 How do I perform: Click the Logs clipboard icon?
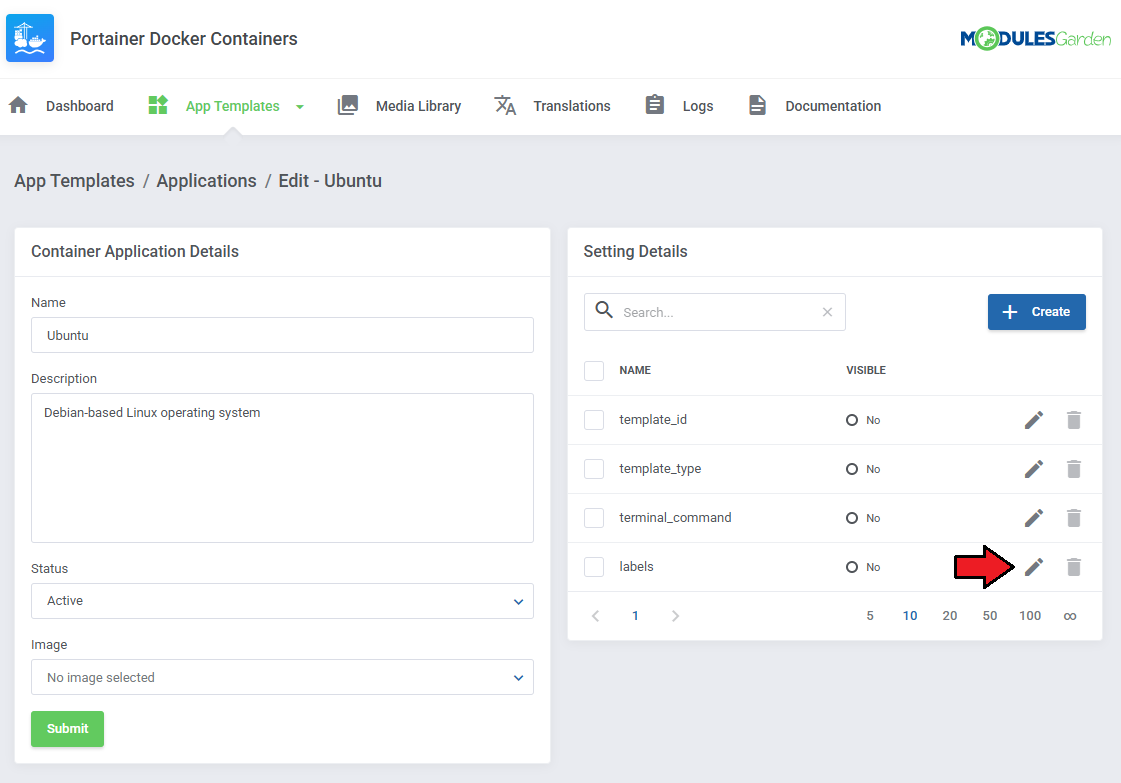tap(655, 105)
